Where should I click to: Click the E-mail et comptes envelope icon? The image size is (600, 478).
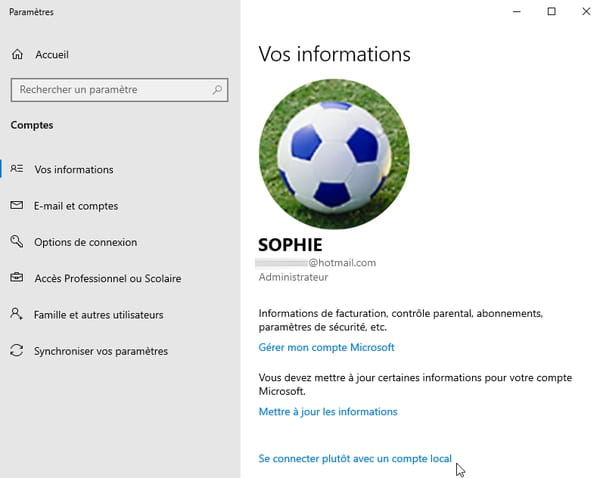[x=16, y=205]
